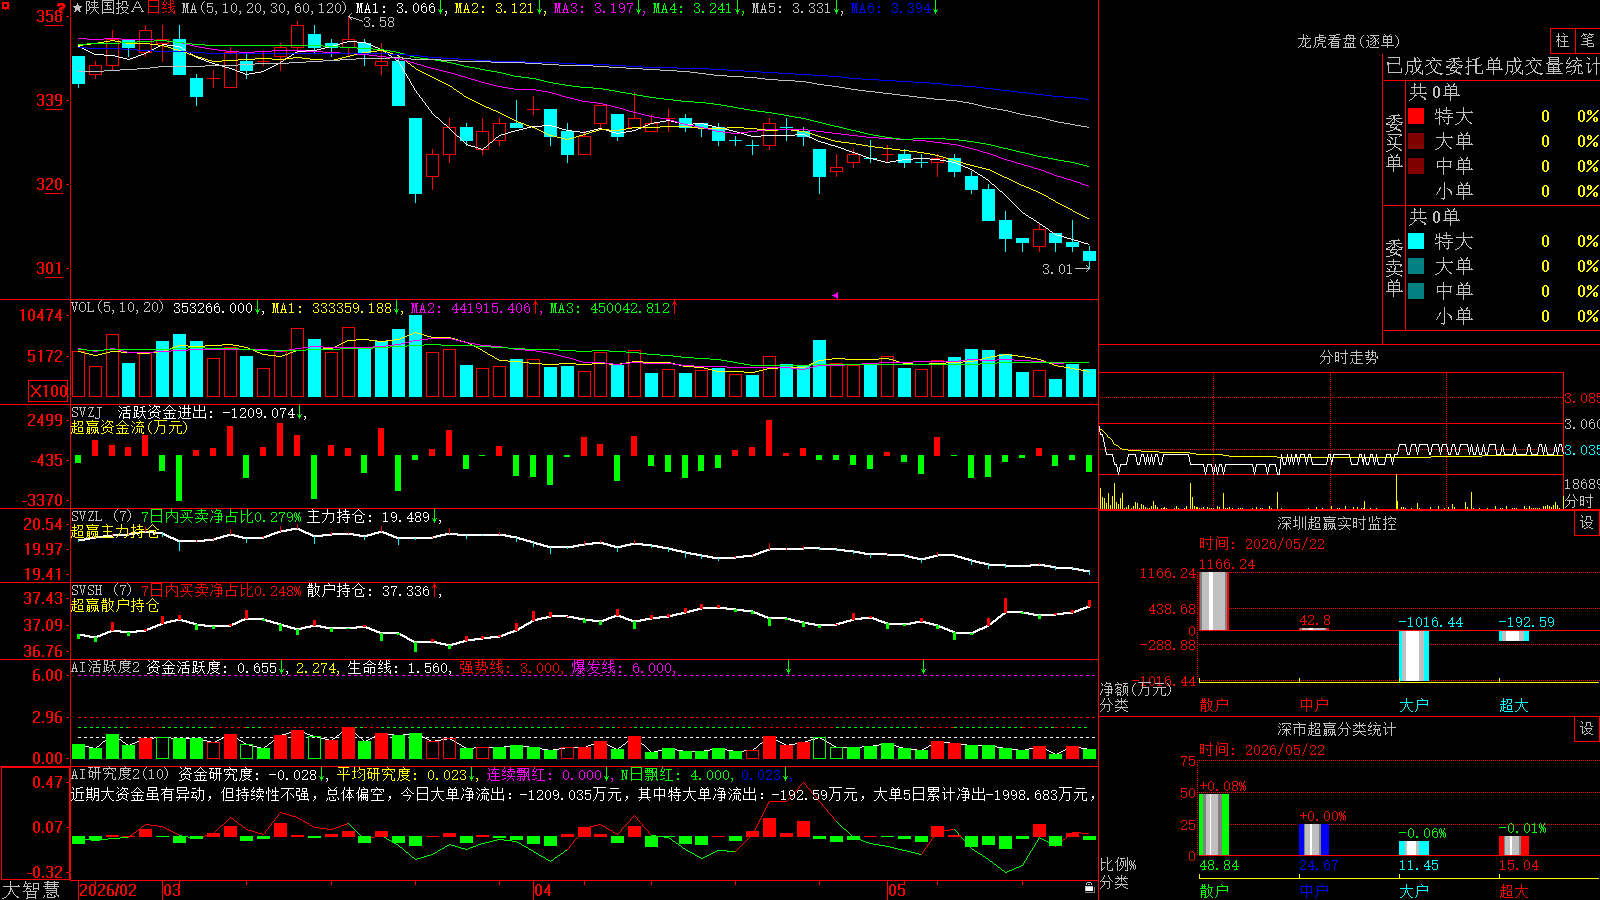Click 超大 category under 深市超赢分类统计 chart

coord(1514,891)
